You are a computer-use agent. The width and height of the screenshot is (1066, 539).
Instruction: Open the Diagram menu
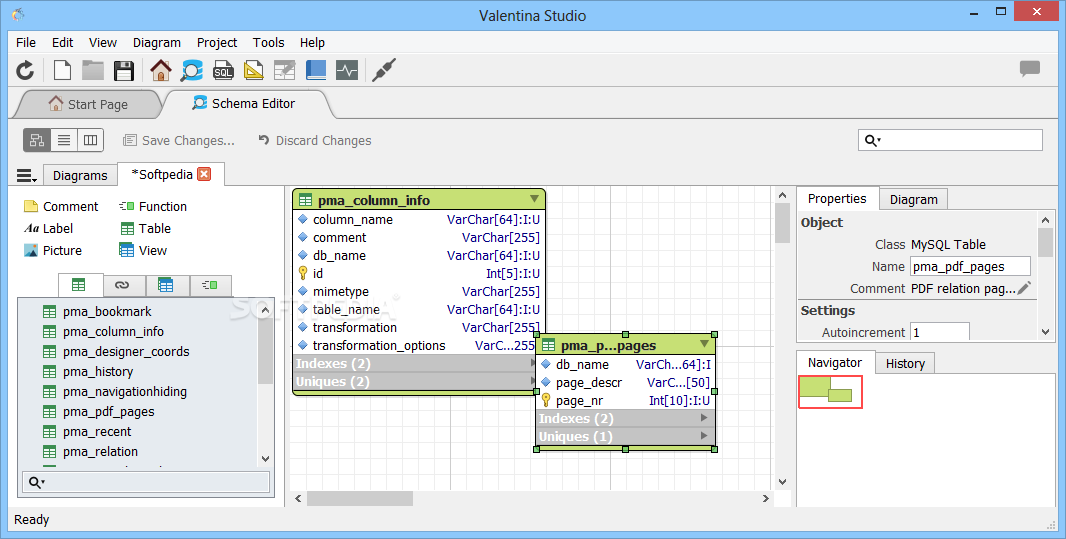156,42
